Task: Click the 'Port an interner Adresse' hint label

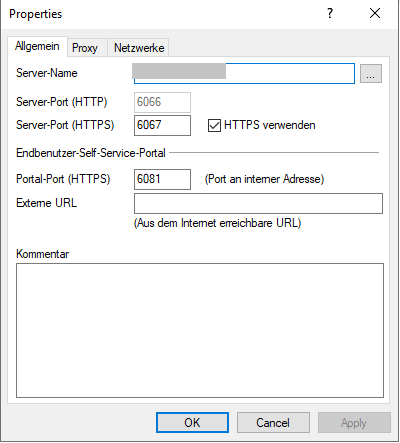Action: (x=264, y=179)
